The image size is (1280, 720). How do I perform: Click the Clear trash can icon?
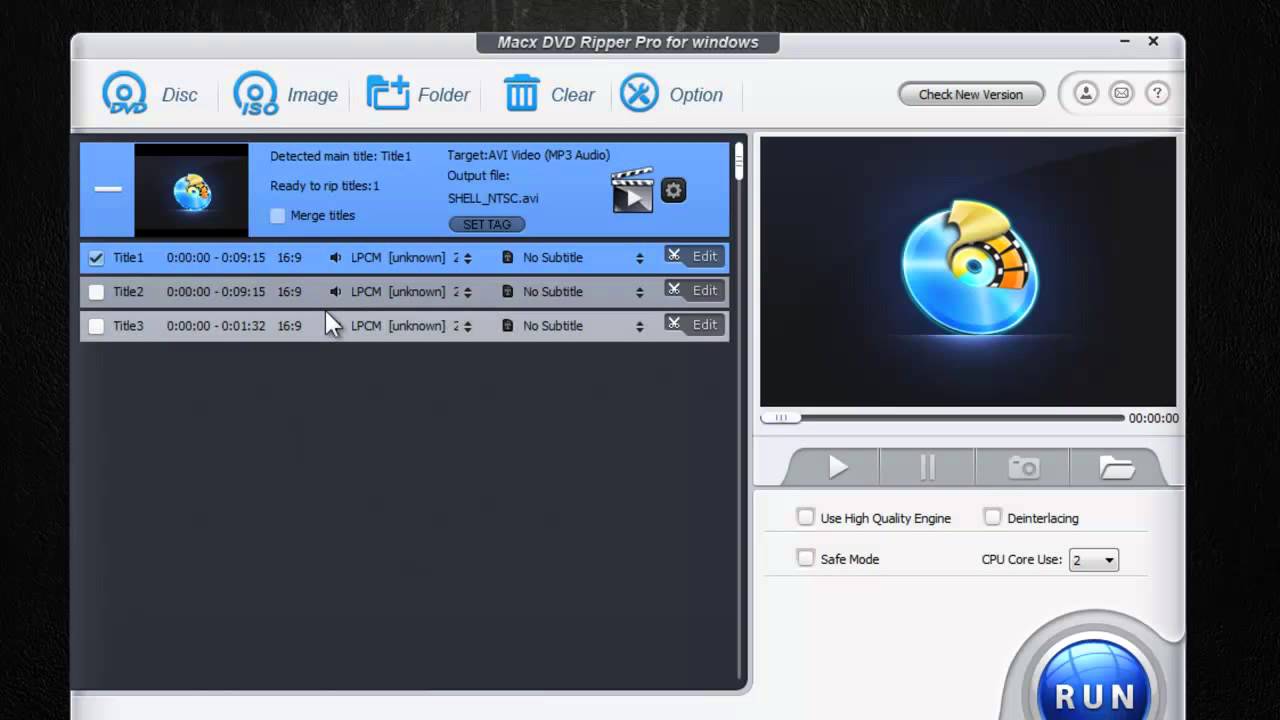[521, 93]
